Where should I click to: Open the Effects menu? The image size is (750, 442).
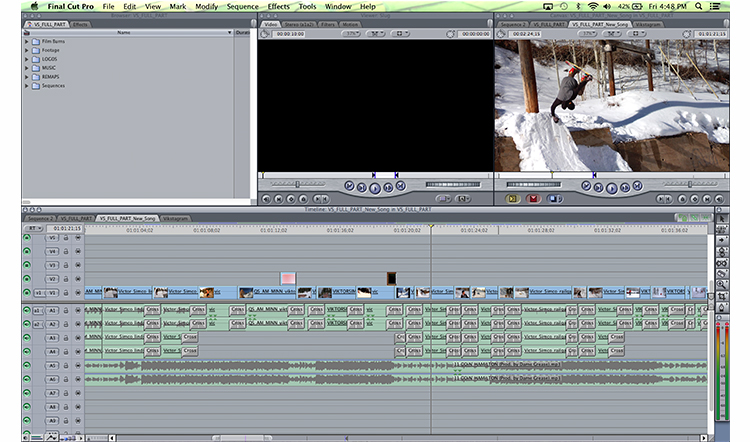[278, 6]
